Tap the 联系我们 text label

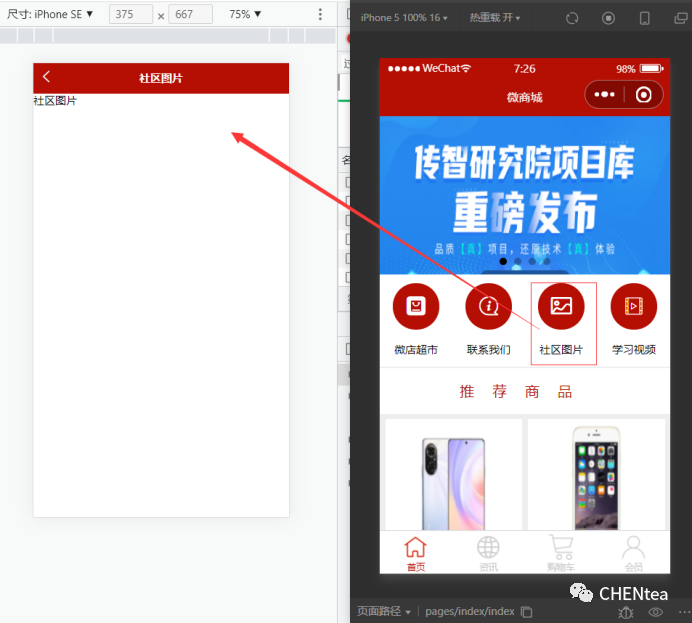(489, 350)
